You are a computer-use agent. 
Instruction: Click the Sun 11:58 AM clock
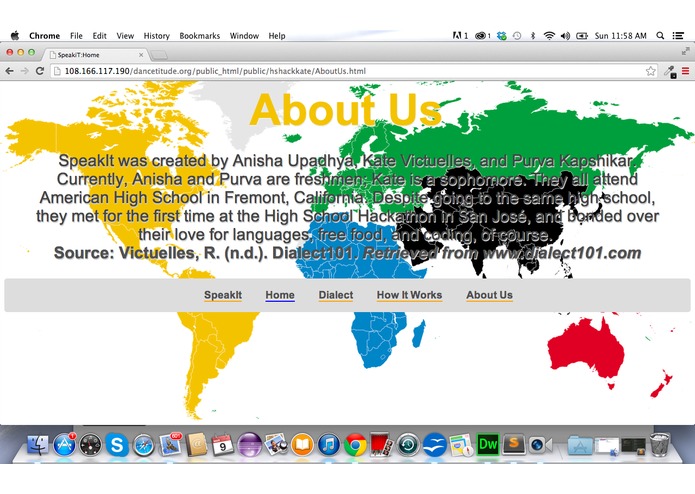tap(621, 36)
